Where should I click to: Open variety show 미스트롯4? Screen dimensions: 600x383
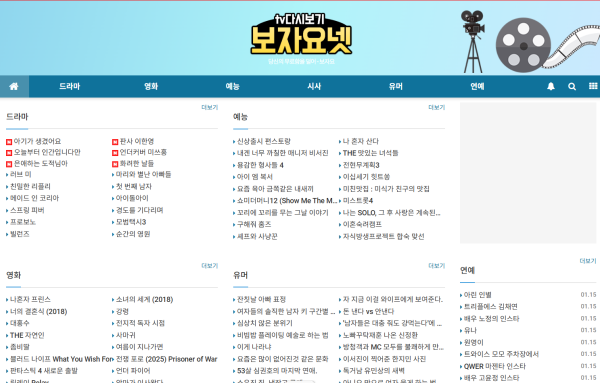[357, 201]
